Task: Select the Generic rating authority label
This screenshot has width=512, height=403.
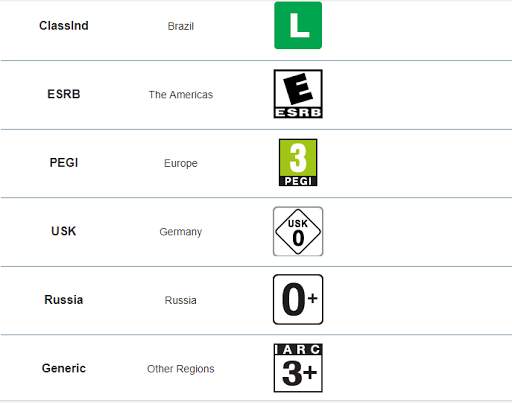Action: click(x=64, y=368)
